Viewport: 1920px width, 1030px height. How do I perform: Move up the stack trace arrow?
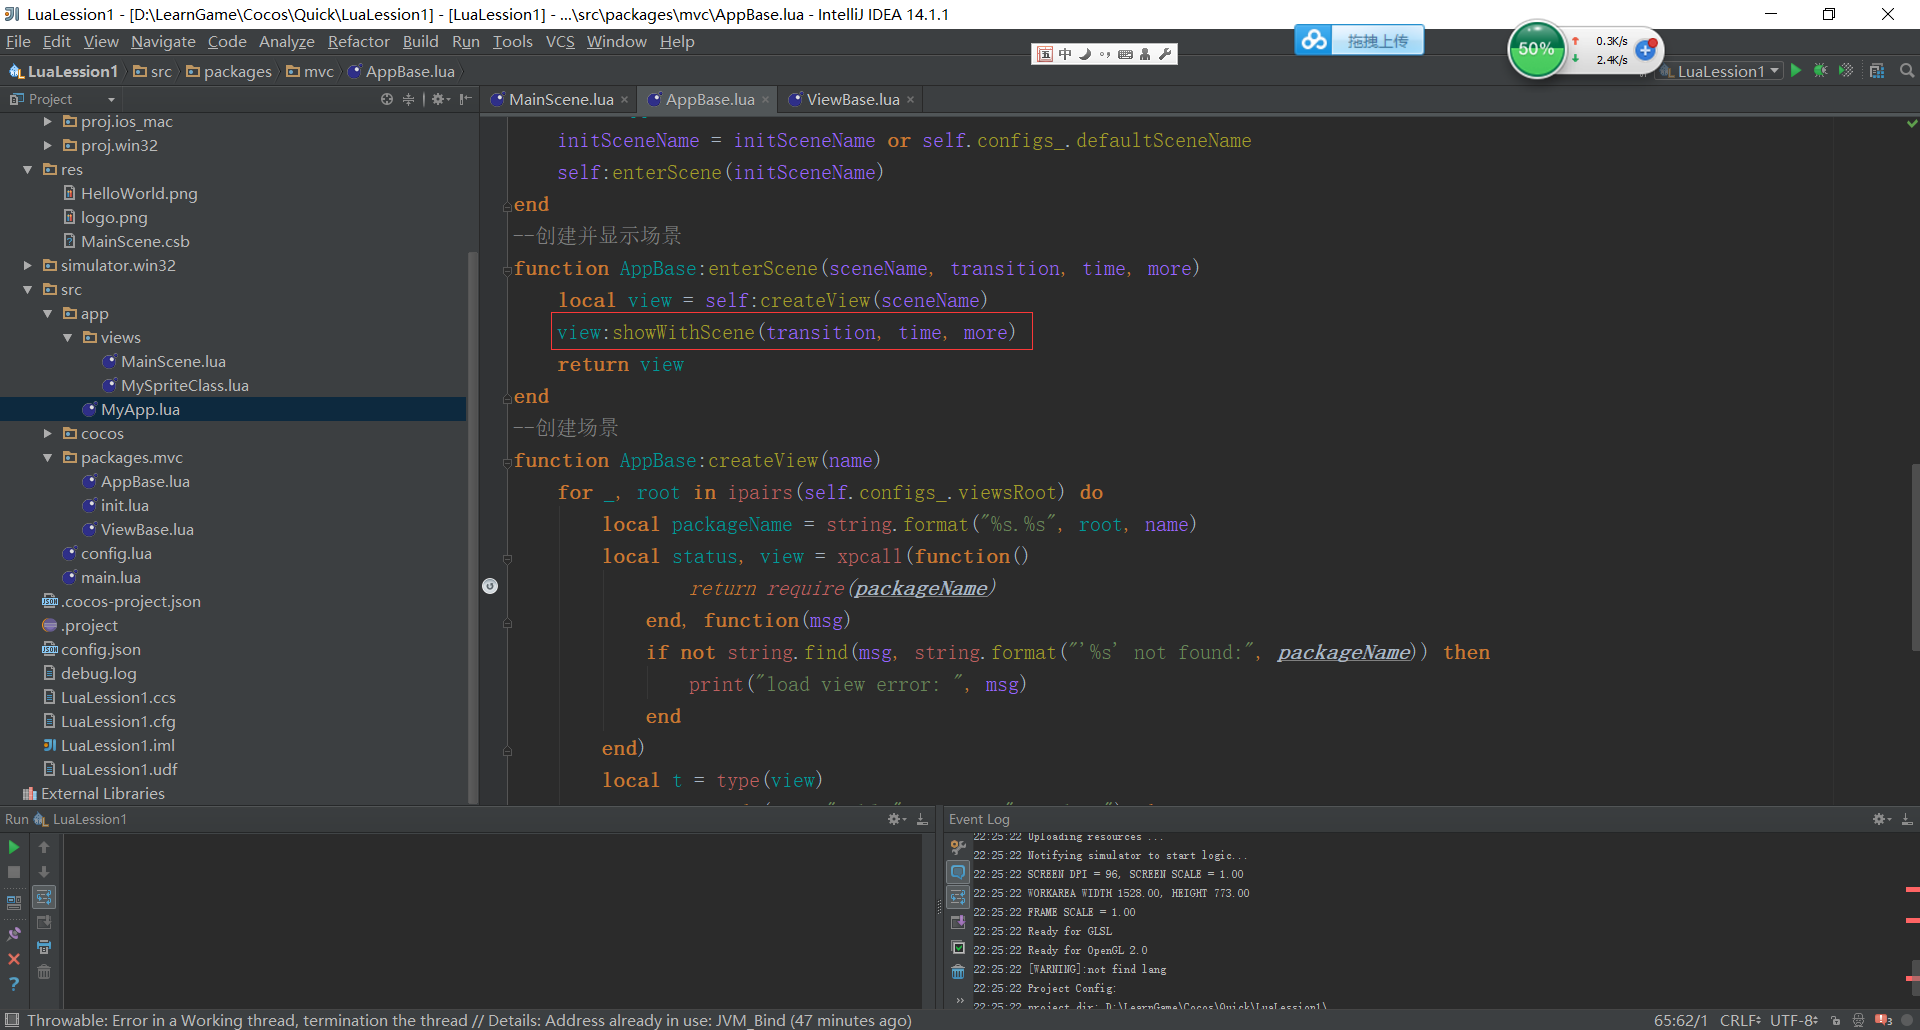pos(44,847)
